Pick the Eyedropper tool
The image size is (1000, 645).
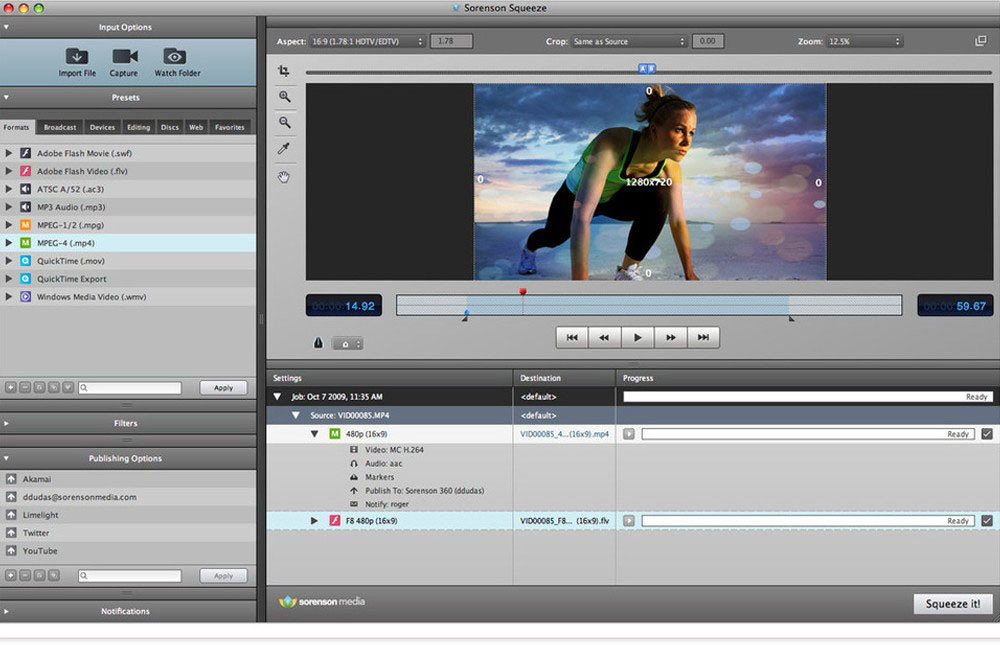coord(284,149)
